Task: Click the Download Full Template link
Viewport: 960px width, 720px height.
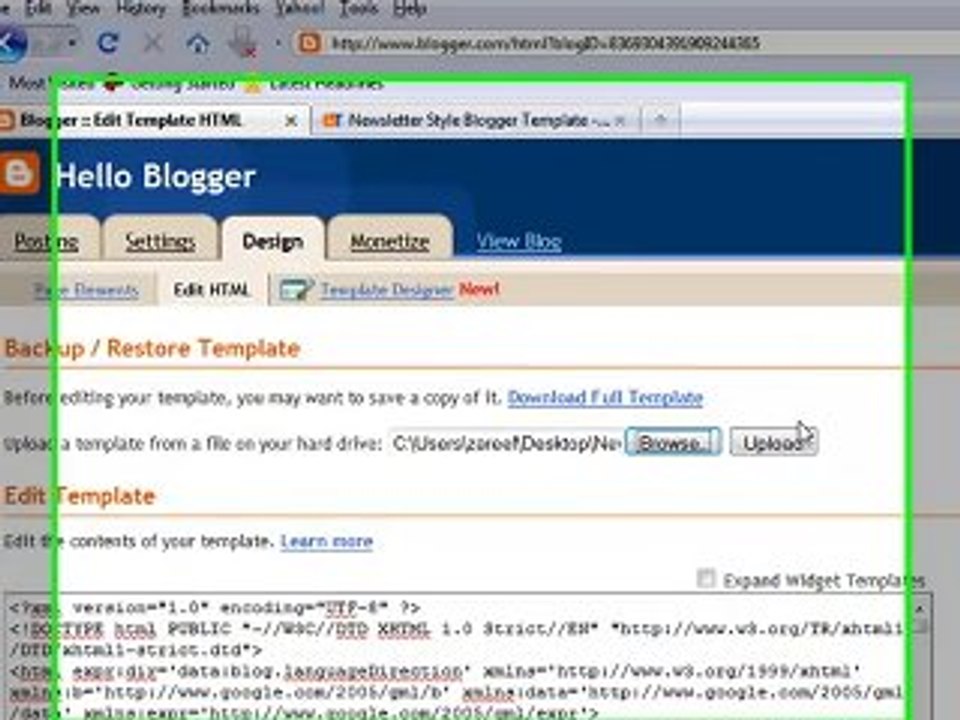Action: pos(605,398)
